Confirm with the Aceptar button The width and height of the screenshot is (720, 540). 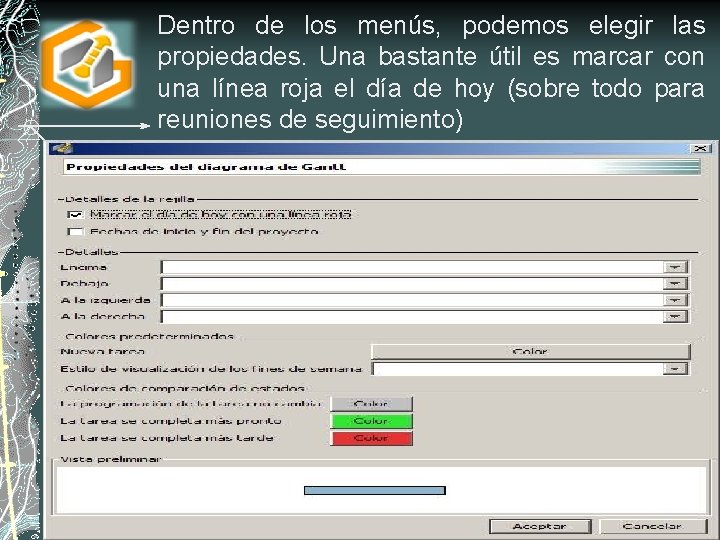click(540, 526)
